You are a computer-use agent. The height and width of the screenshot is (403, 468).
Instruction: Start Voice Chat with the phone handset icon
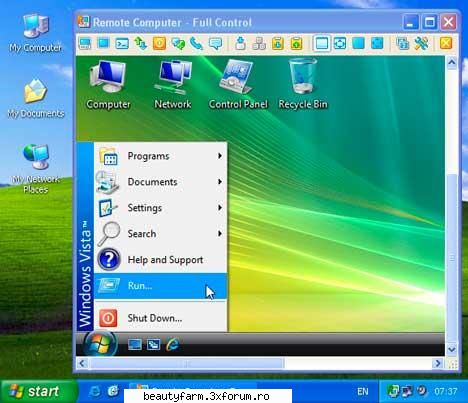(x=197, y=44)
